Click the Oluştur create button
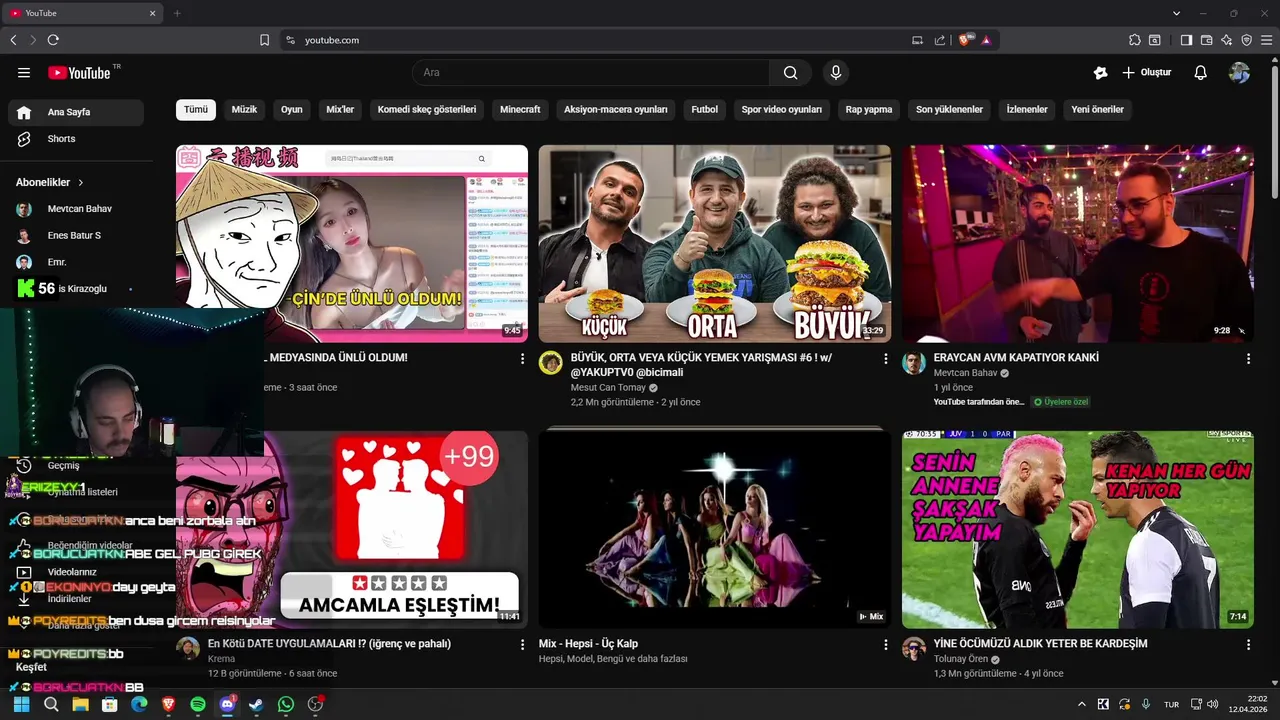Screen dimensions: 1280x720 pyautogui.click(x=1146, y=72)
